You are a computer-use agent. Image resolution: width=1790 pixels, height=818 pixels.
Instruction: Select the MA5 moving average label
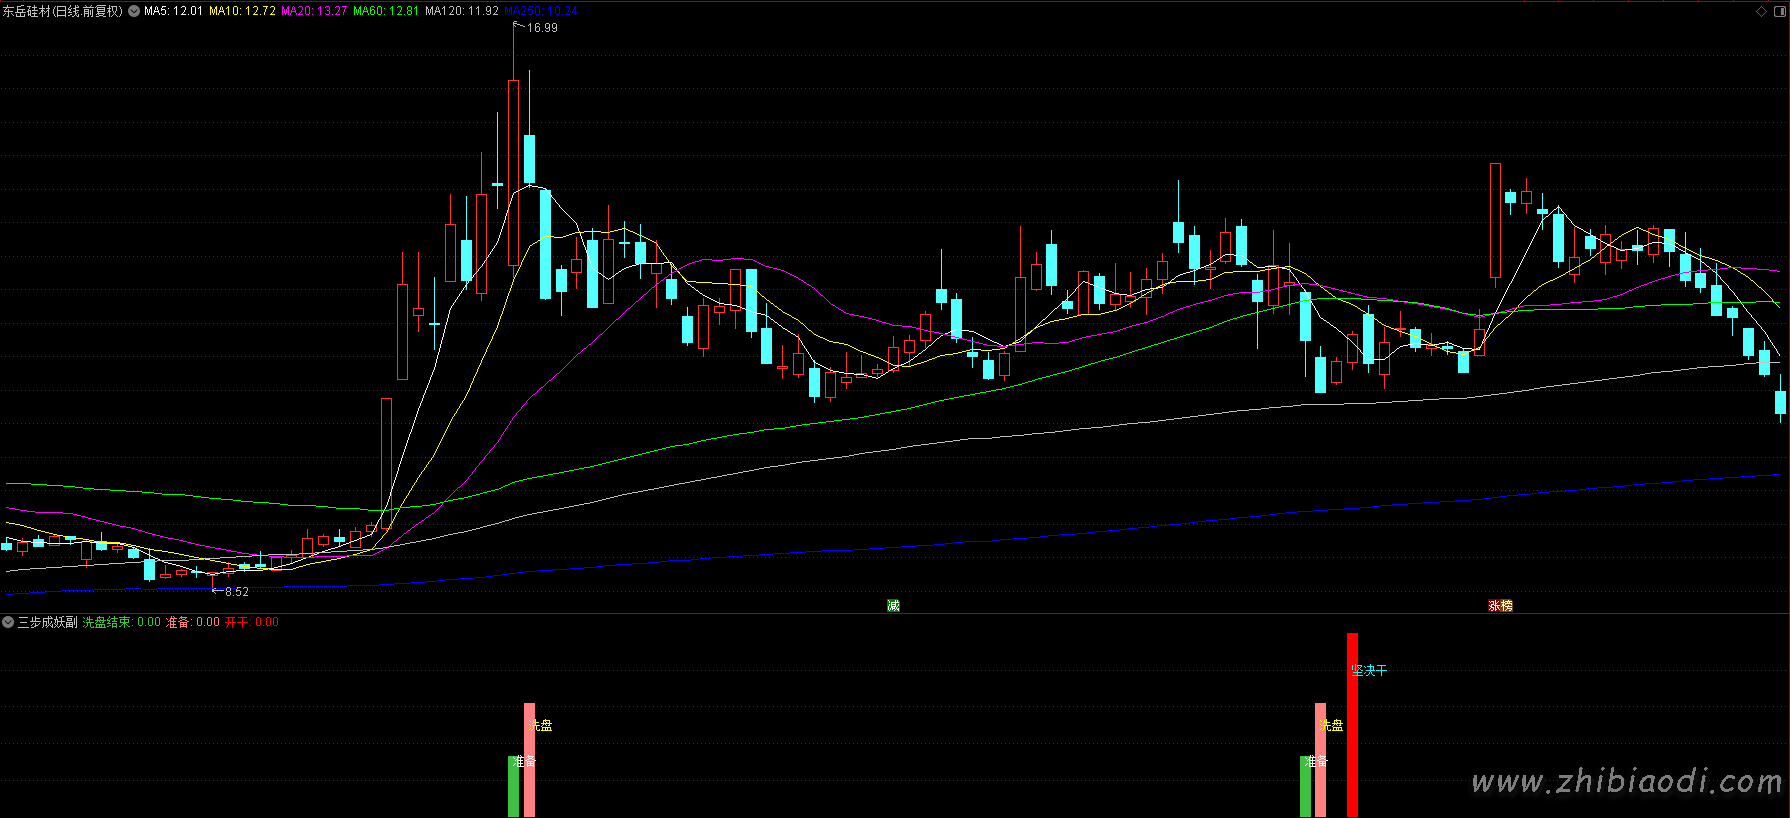pos(173,11)
